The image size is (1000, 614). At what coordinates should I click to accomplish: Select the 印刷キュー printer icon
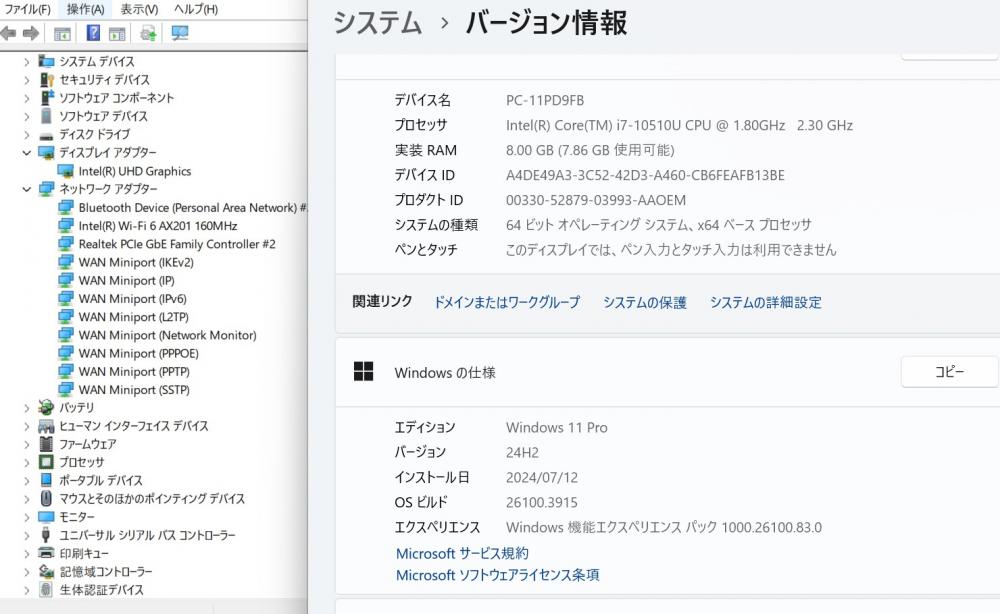pyautogui.click(x=46, y=553)
